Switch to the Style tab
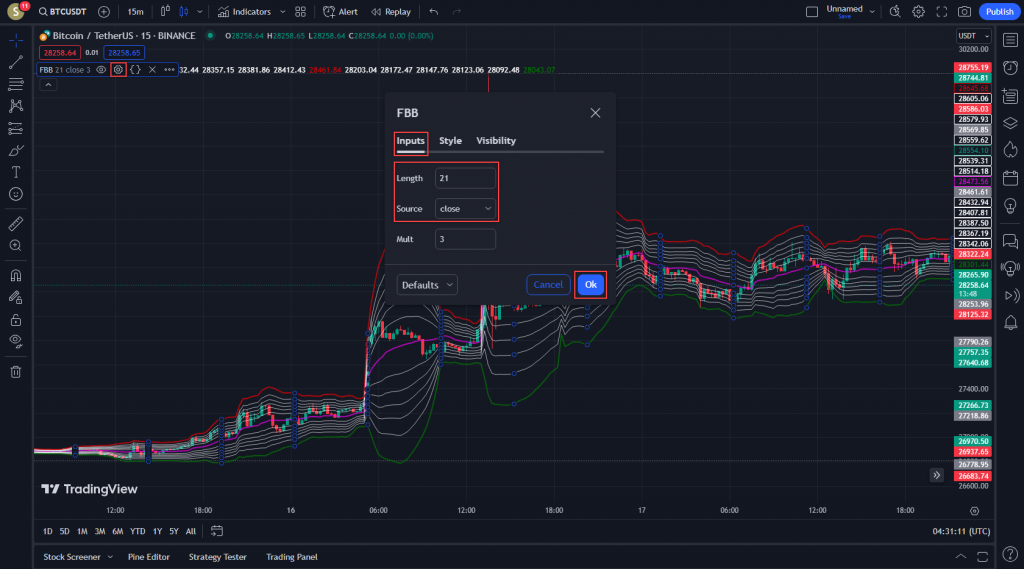This screenshot has width=1024, height=569. 451,141
